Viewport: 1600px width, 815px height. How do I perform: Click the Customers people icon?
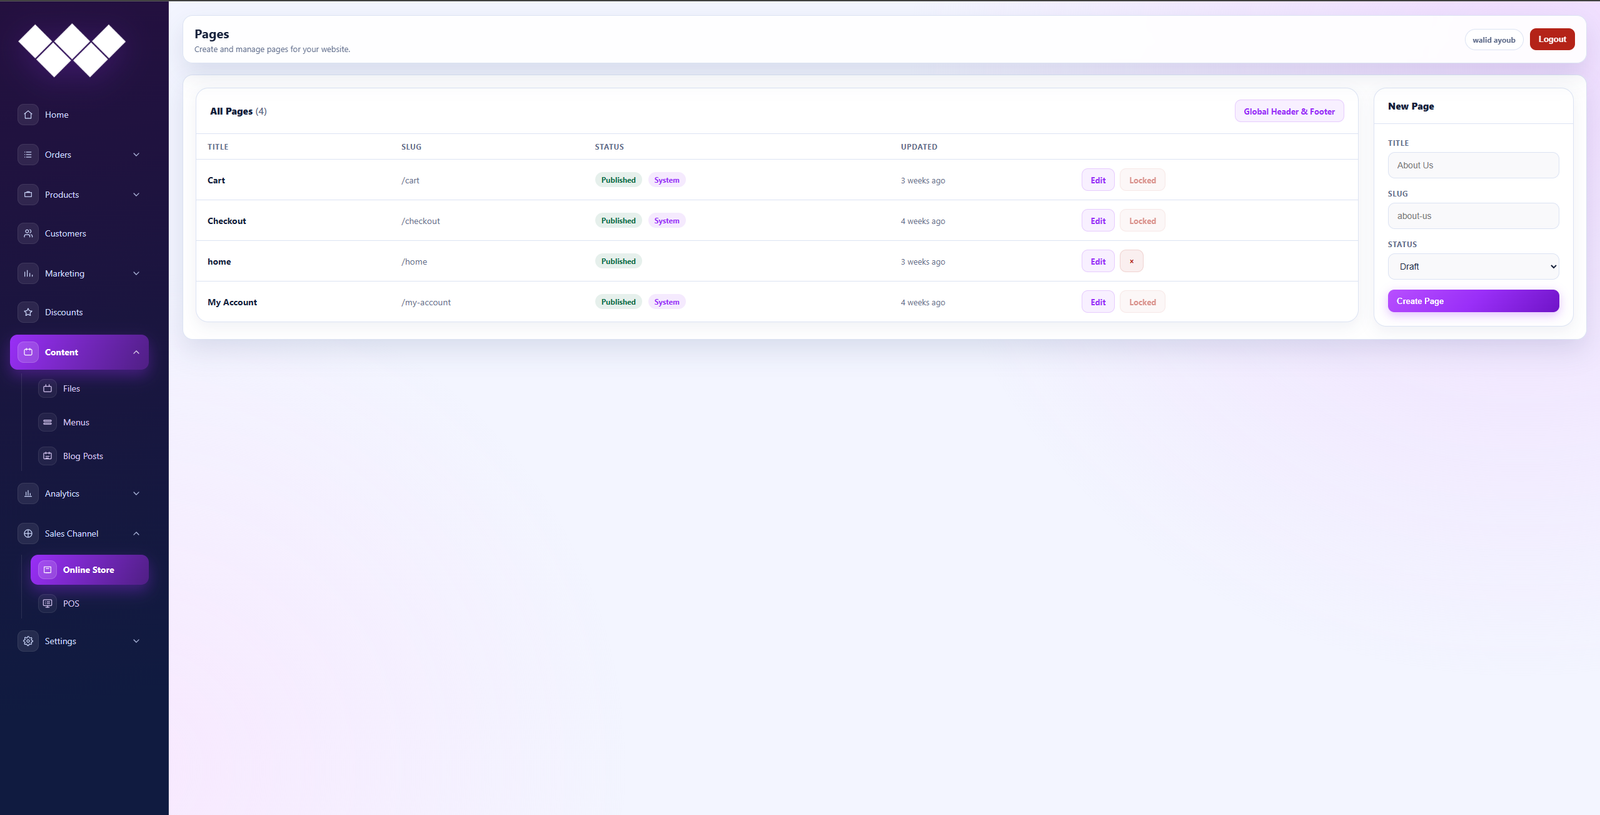28,234
